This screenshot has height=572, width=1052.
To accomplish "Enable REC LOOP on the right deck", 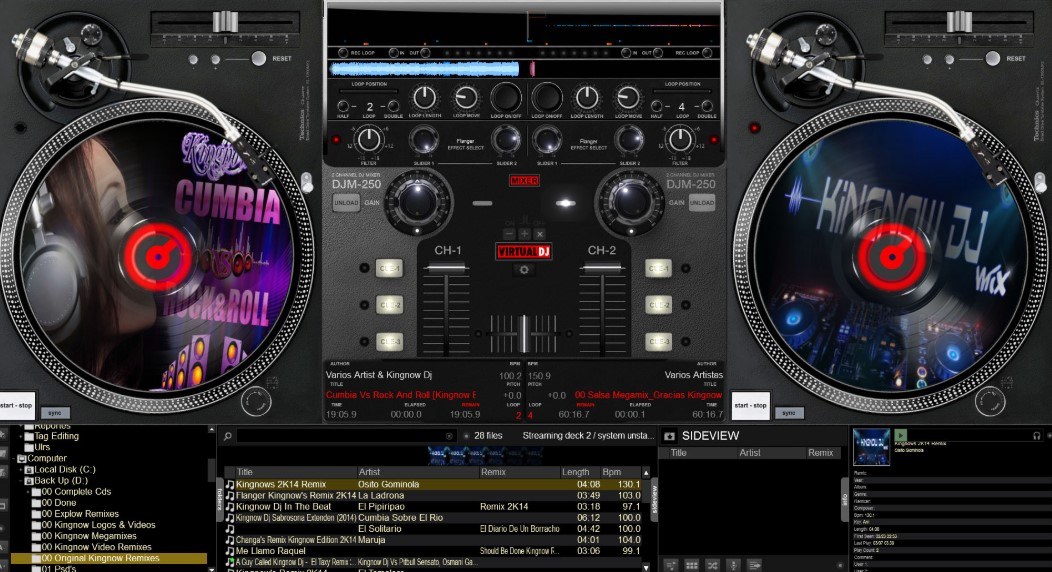I will (x=706, y=52).
